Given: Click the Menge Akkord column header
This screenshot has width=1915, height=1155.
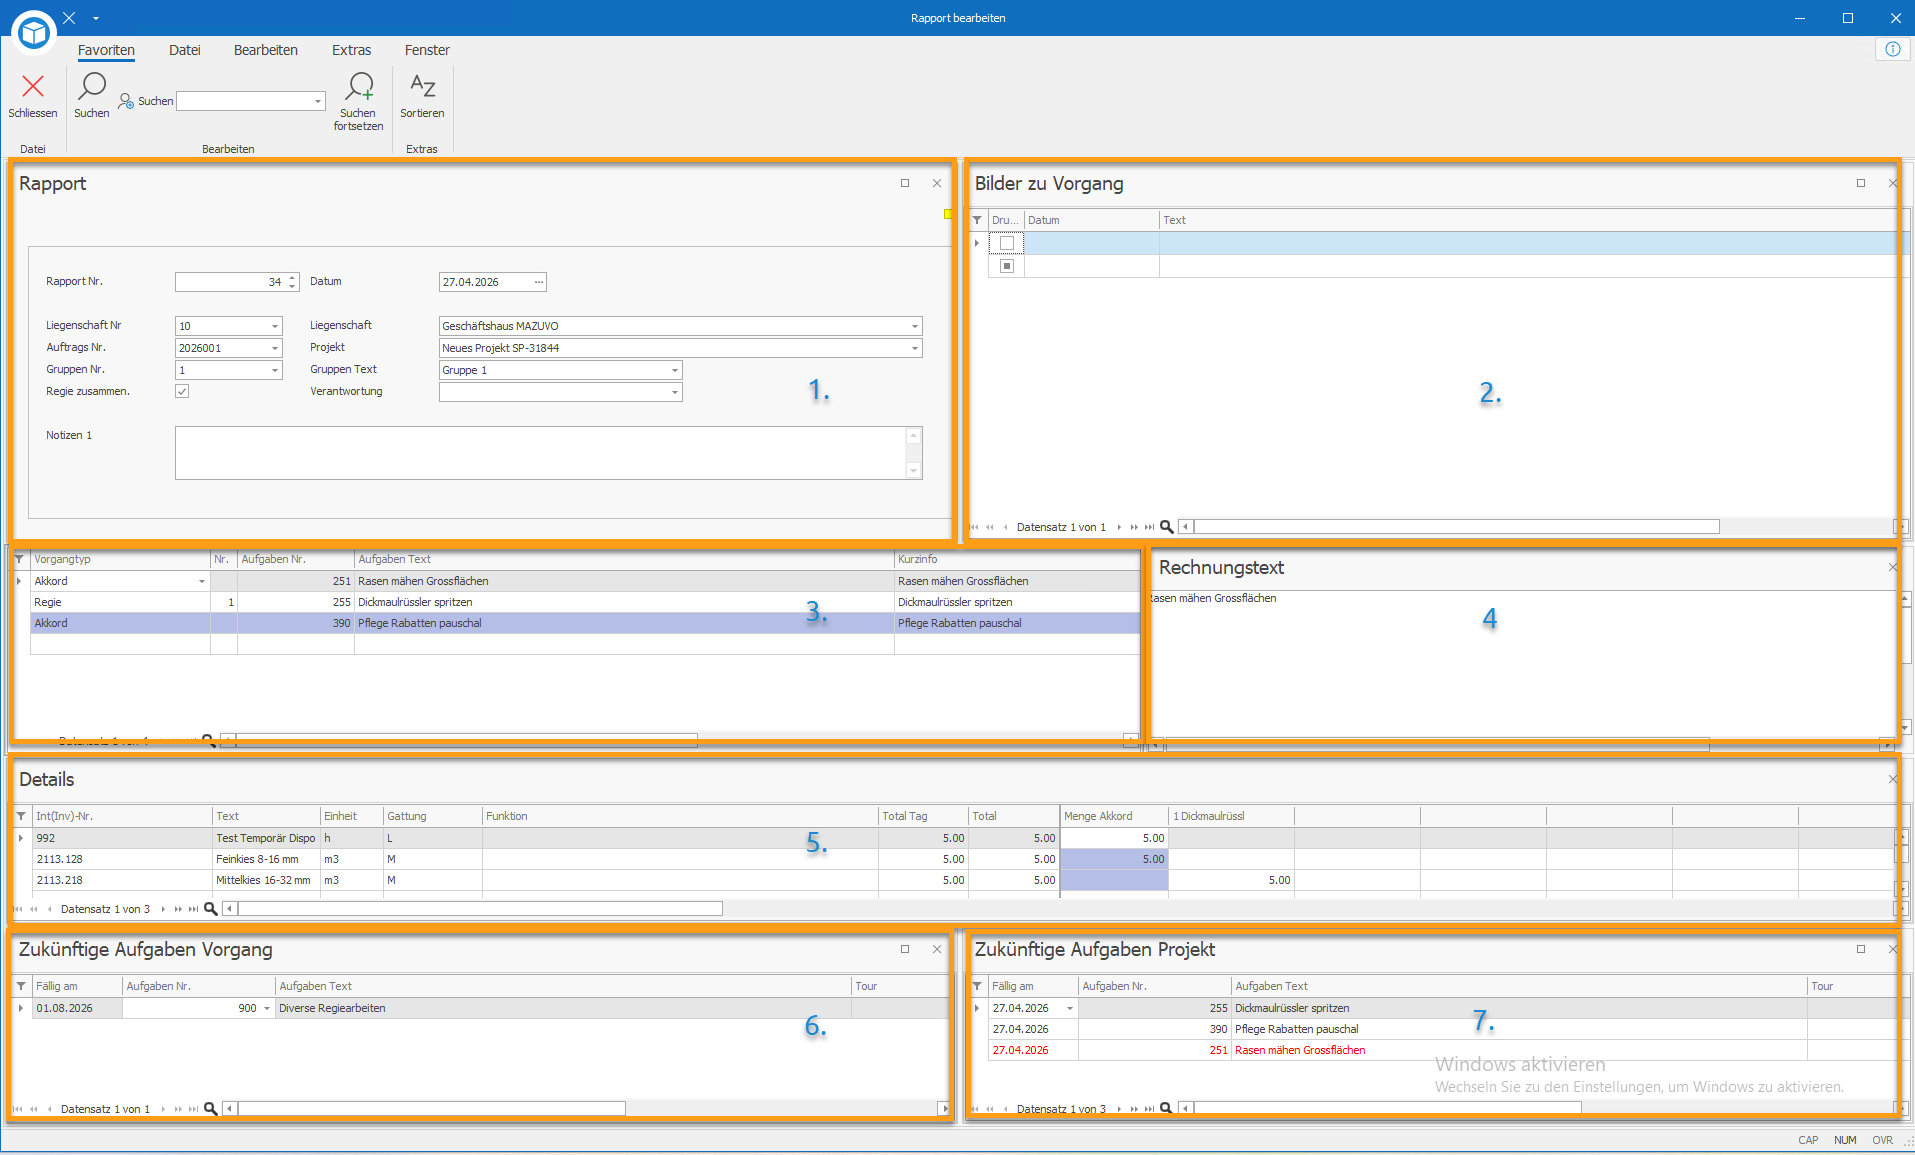Looking at the screenshot, I should pos(1114,816).
